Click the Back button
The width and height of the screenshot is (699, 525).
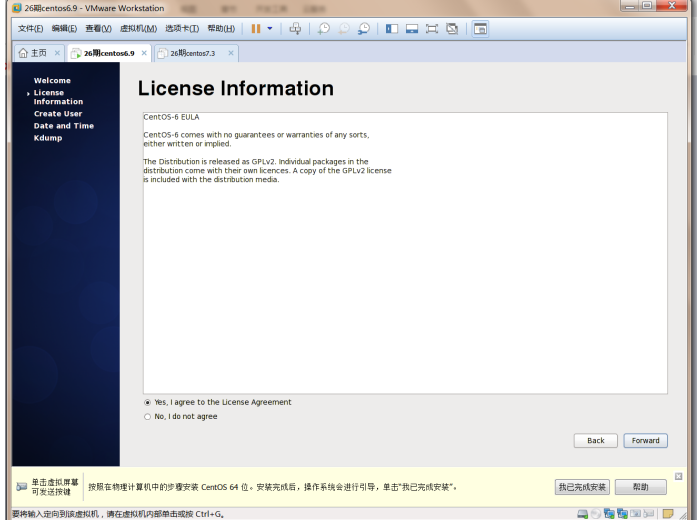[x=596, y=441]
